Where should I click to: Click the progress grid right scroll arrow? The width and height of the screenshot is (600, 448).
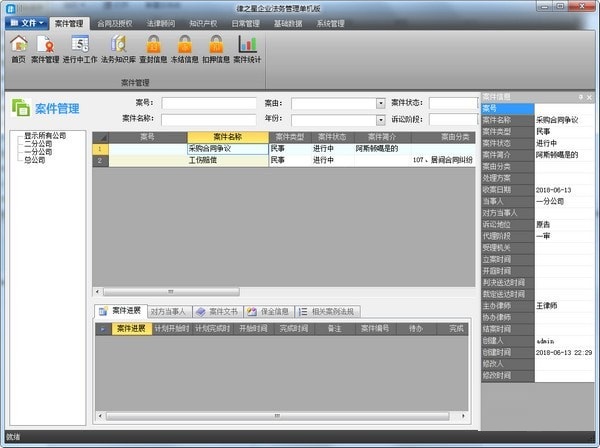(463, 416)
